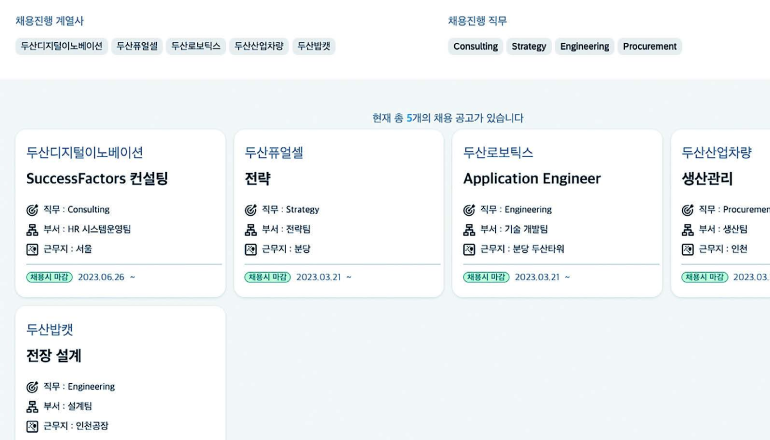Click the location icon beside 분당 두산타워
770x440 pixels.
[x=469, y=249]
